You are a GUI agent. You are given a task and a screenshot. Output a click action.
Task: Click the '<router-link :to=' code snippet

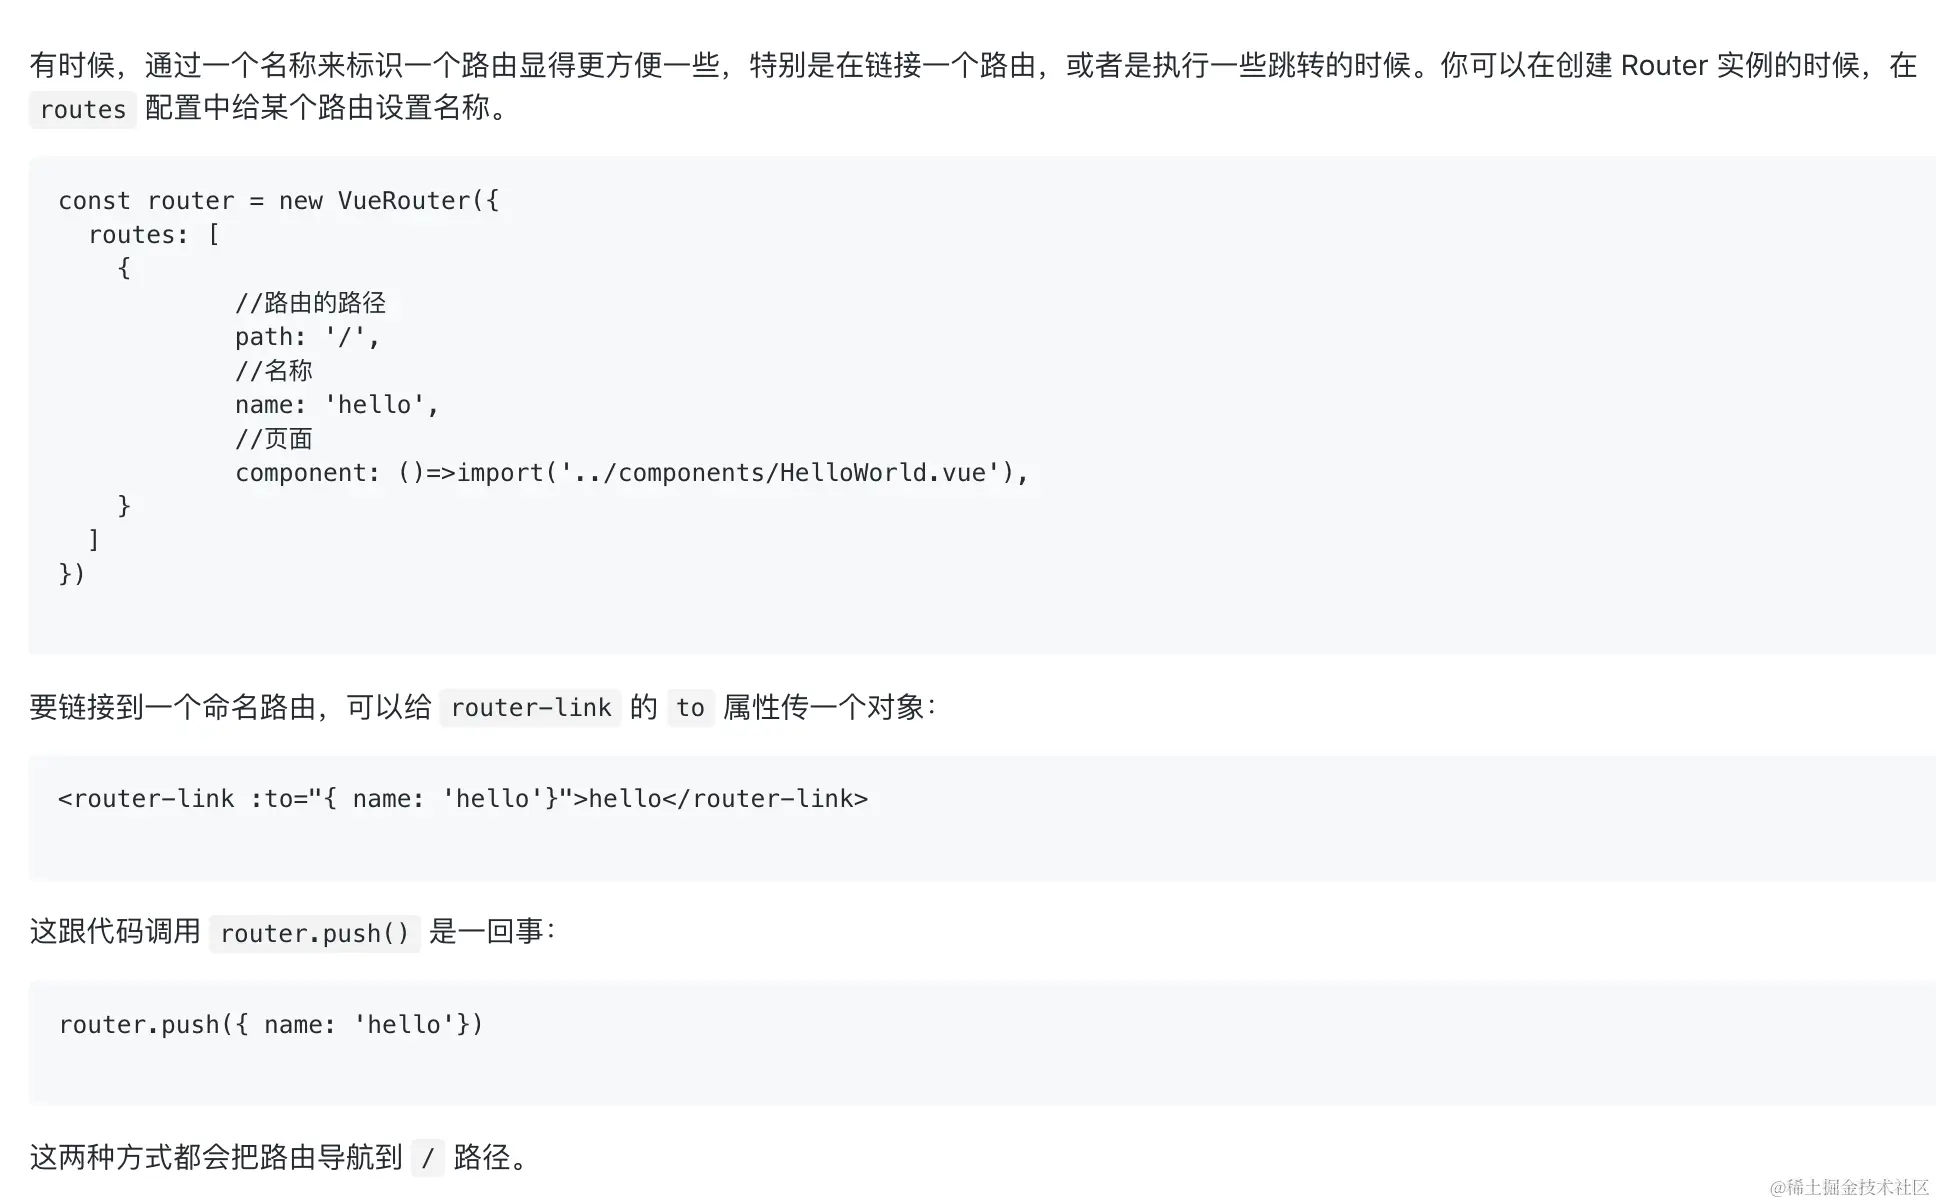(462, 799)
